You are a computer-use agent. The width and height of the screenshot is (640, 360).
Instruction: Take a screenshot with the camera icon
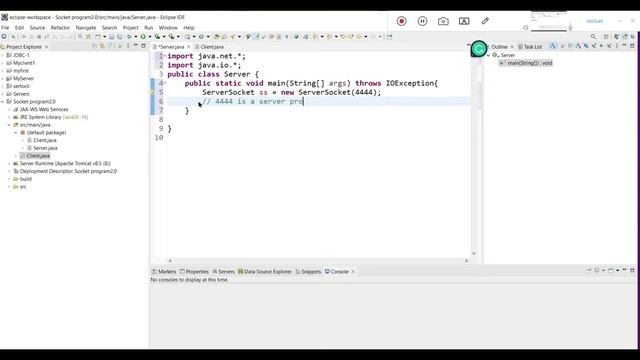click(443, 21)
